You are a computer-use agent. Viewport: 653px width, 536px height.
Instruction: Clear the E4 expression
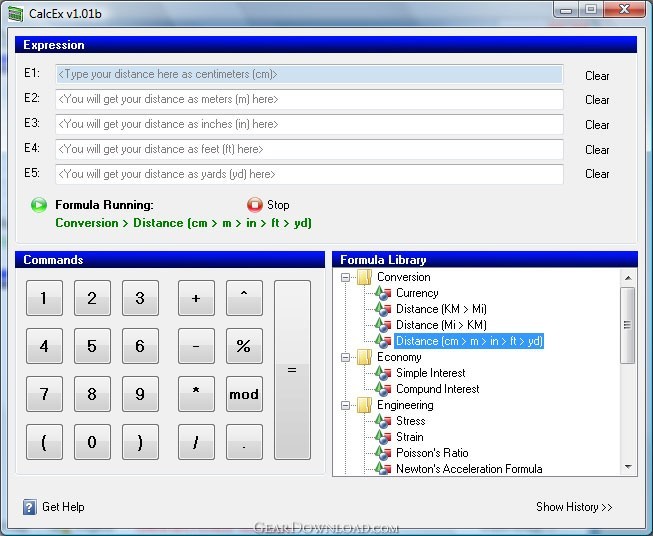[x=597, y=150]
